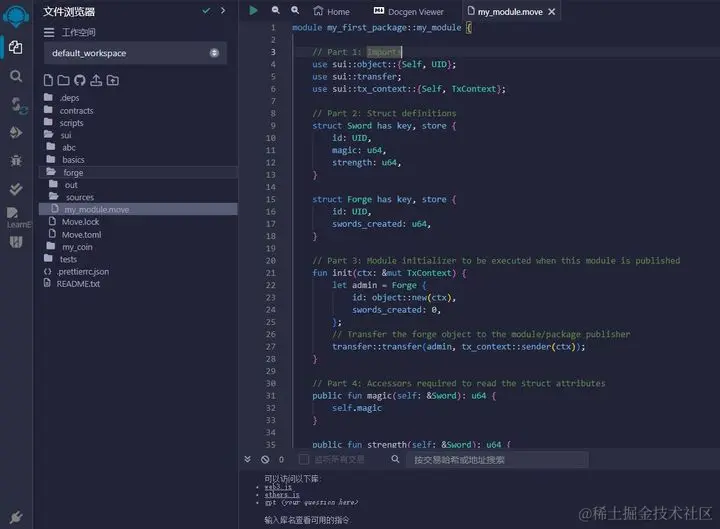Open the File Explorer sidebar icon
This screenshot has height=529, width=720.
16,47
